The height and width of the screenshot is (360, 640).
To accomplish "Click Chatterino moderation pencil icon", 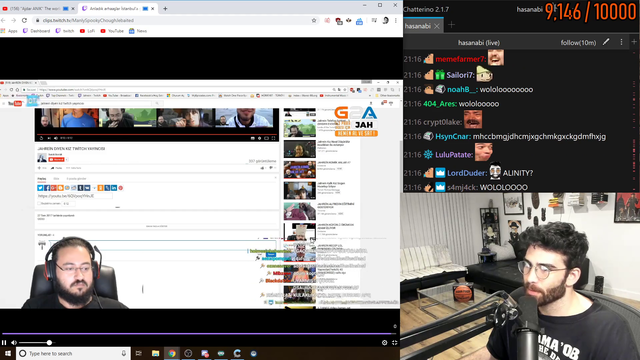I will coord(606,42).
